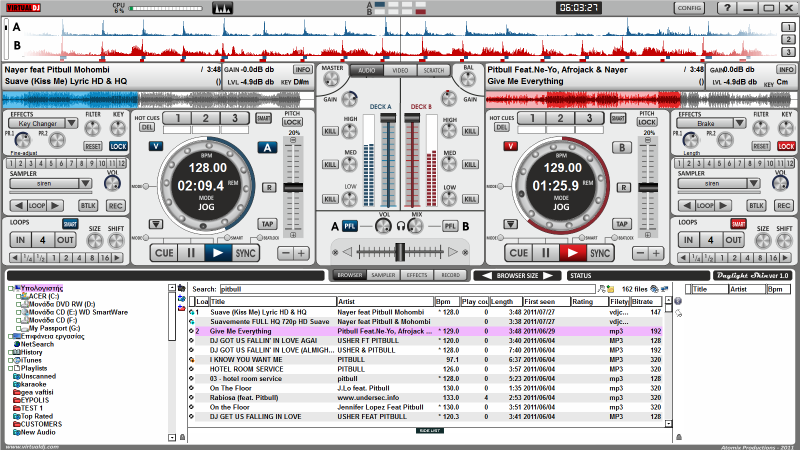Click deck B KEY knob
The image size is (800, 450).
(786, 128)
